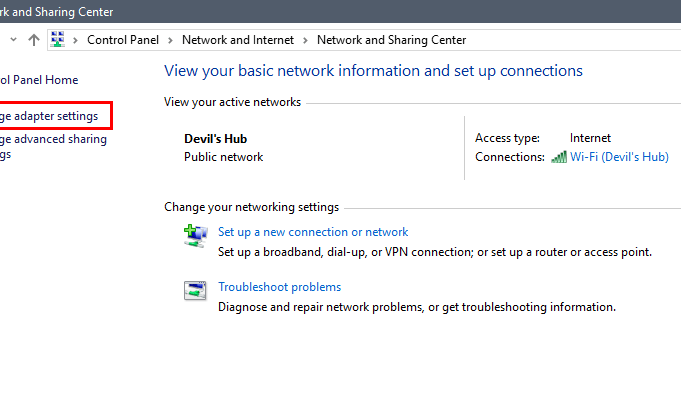Click the new connection setup icon

195,236
